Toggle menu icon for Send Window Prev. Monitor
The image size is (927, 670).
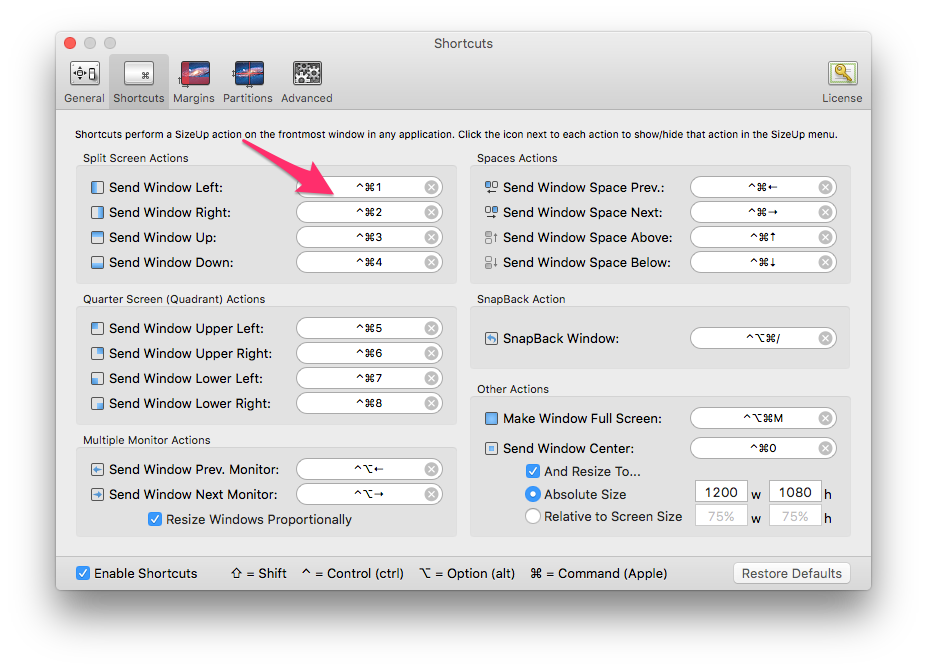pyautogui.click(x=98, y=470)
